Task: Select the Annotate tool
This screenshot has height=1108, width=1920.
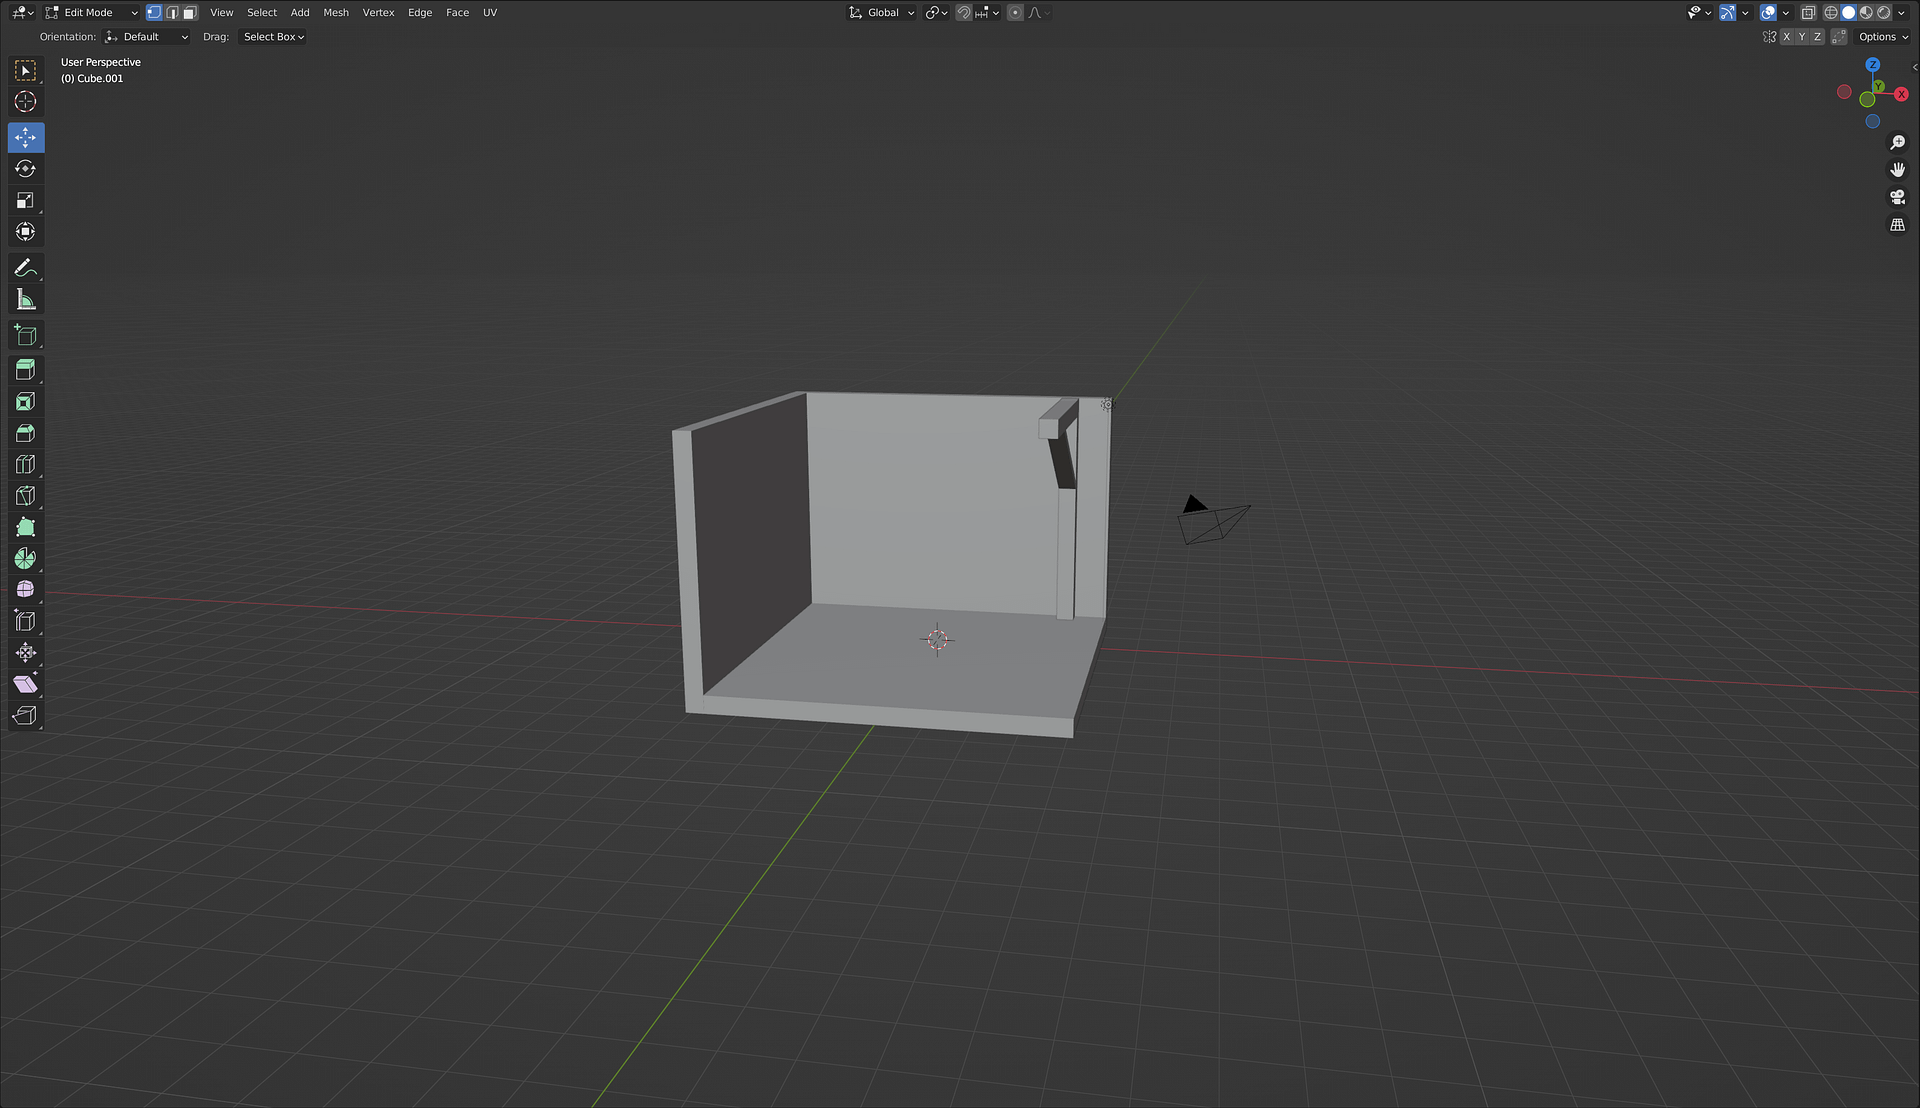Action: pos(25,268)
